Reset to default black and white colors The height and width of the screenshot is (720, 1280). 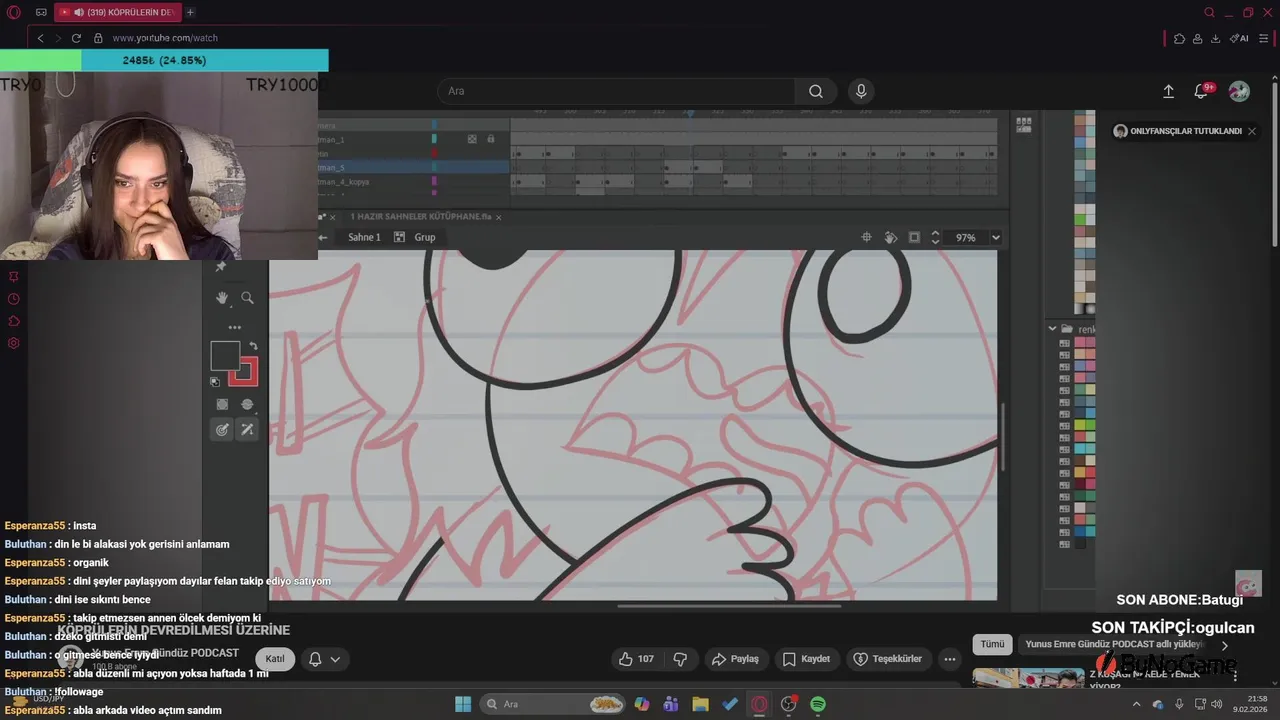tap(215, 381)
